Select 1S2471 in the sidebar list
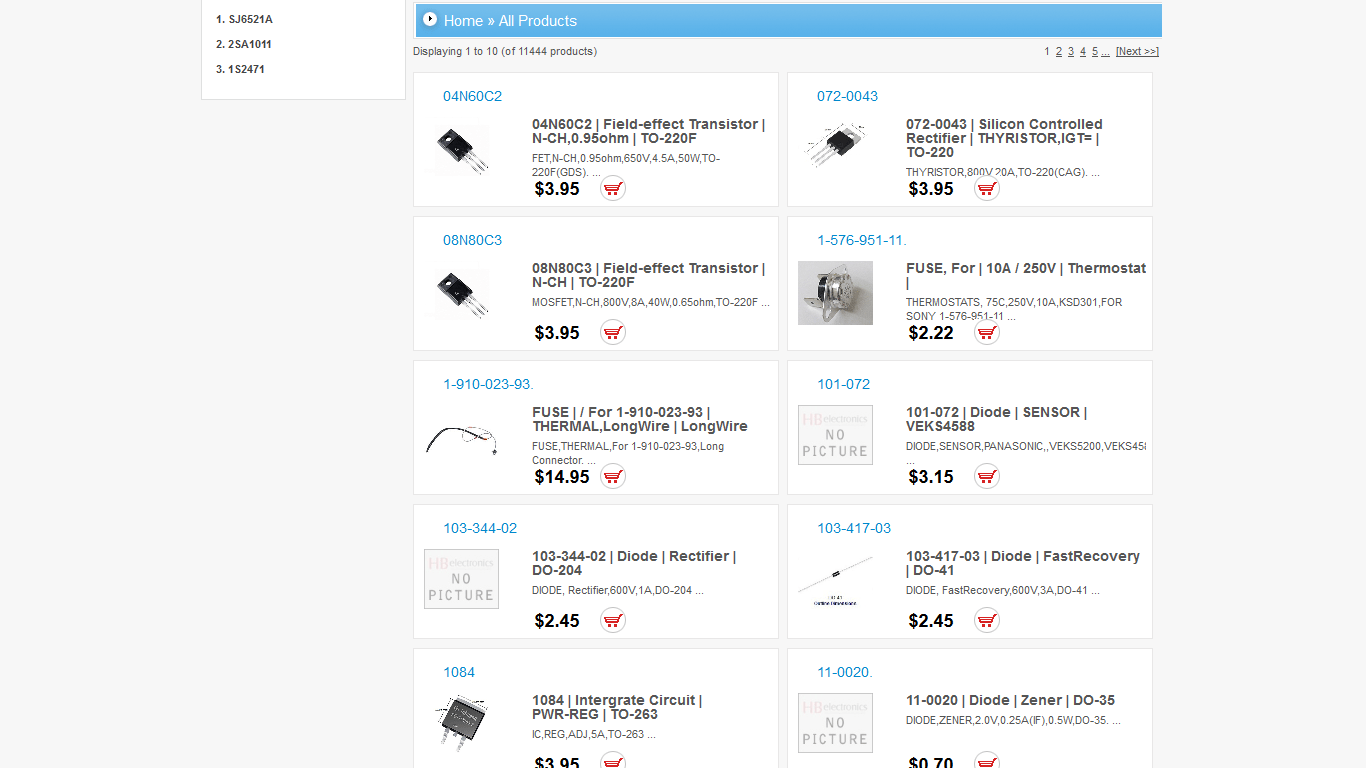Image resolution: width=1366 pixels, height=768 pixels. 246,69
